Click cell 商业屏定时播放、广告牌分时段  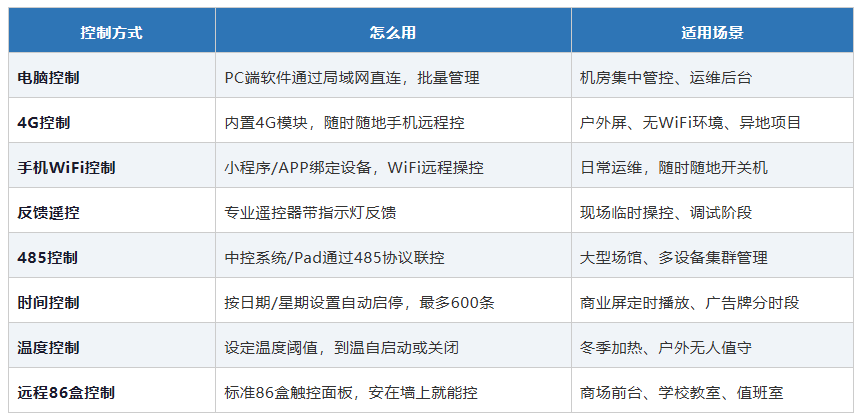712,300
